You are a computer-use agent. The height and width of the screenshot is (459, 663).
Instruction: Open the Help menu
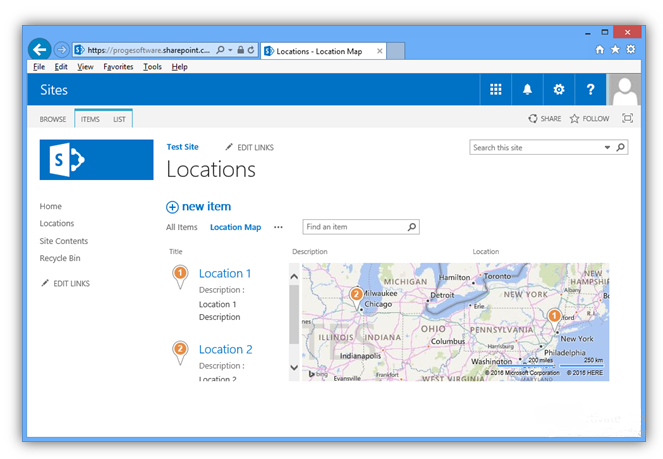[x=179, y=67]
